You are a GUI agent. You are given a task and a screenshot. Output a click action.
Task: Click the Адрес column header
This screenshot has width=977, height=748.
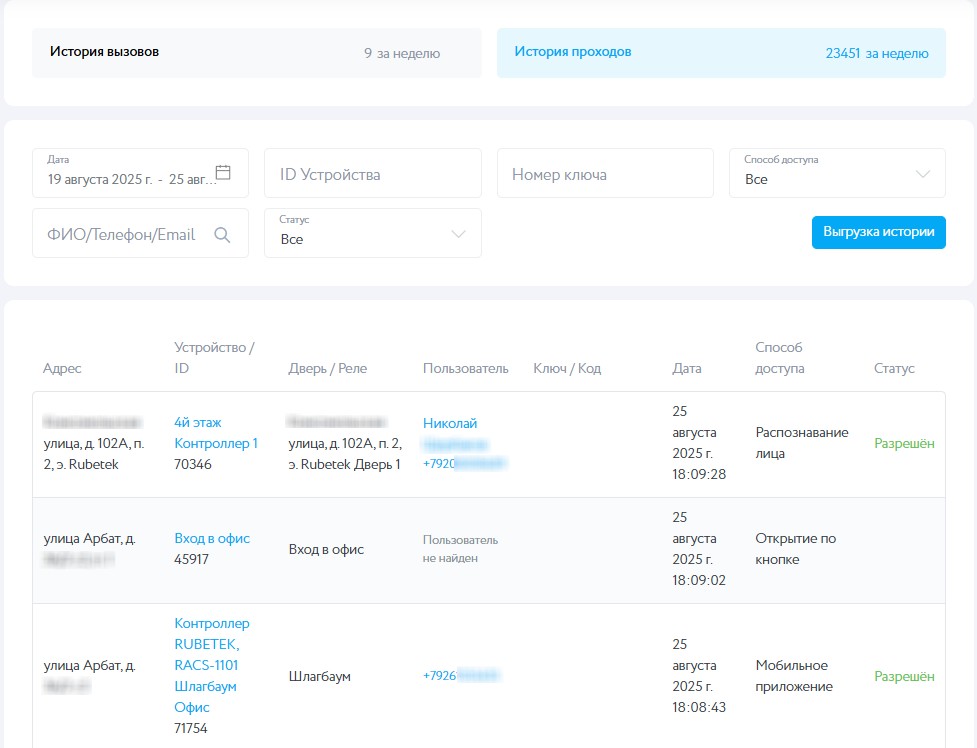coord(62,368)
